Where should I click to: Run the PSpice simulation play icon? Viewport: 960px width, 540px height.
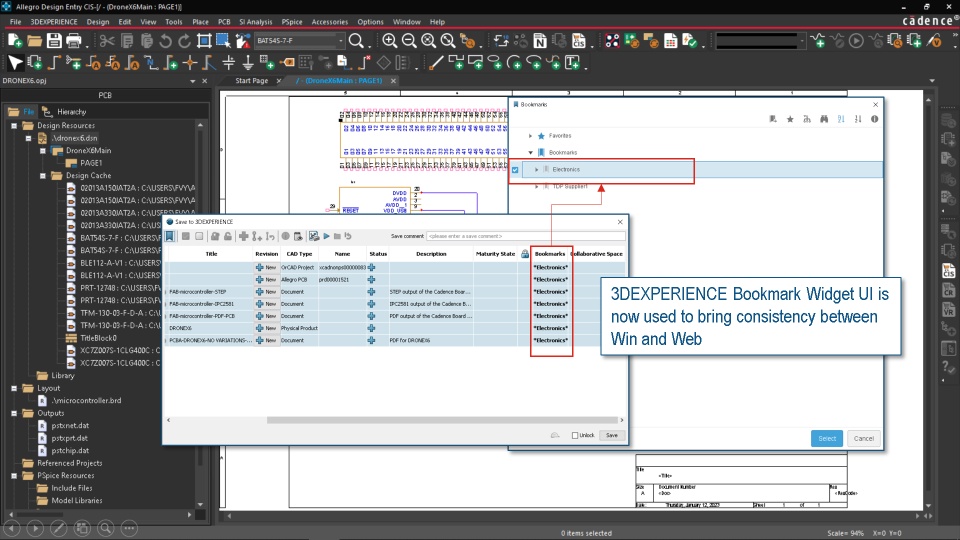click(856, 41)
